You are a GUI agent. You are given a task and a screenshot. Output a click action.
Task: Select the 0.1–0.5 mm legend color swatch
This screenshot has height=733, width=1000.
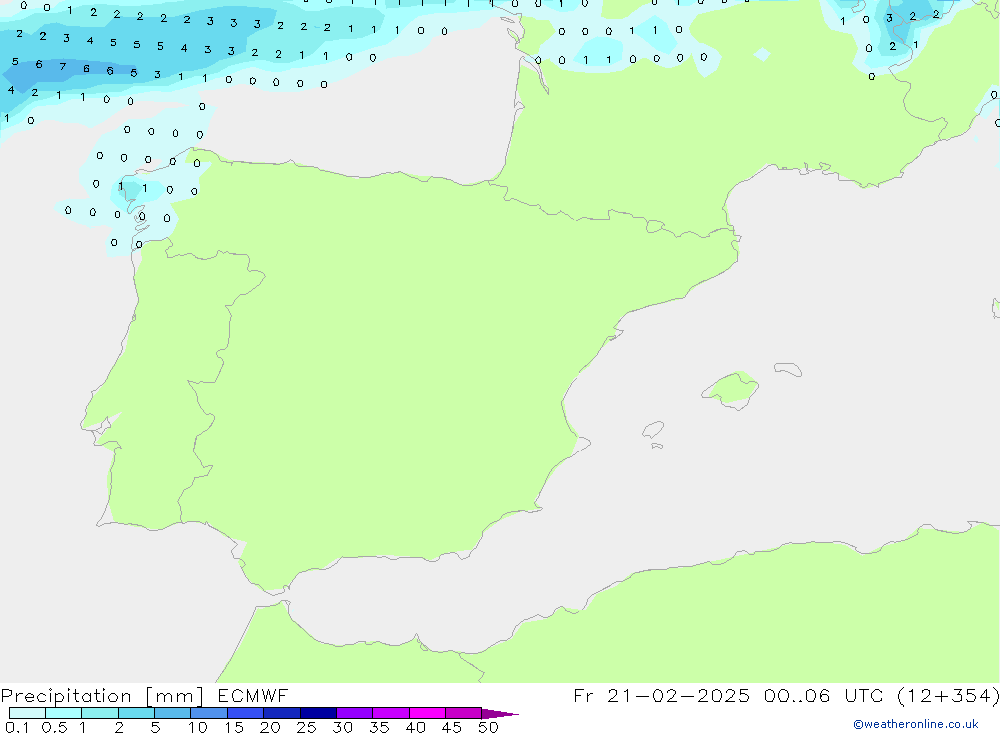click(27, 713)
